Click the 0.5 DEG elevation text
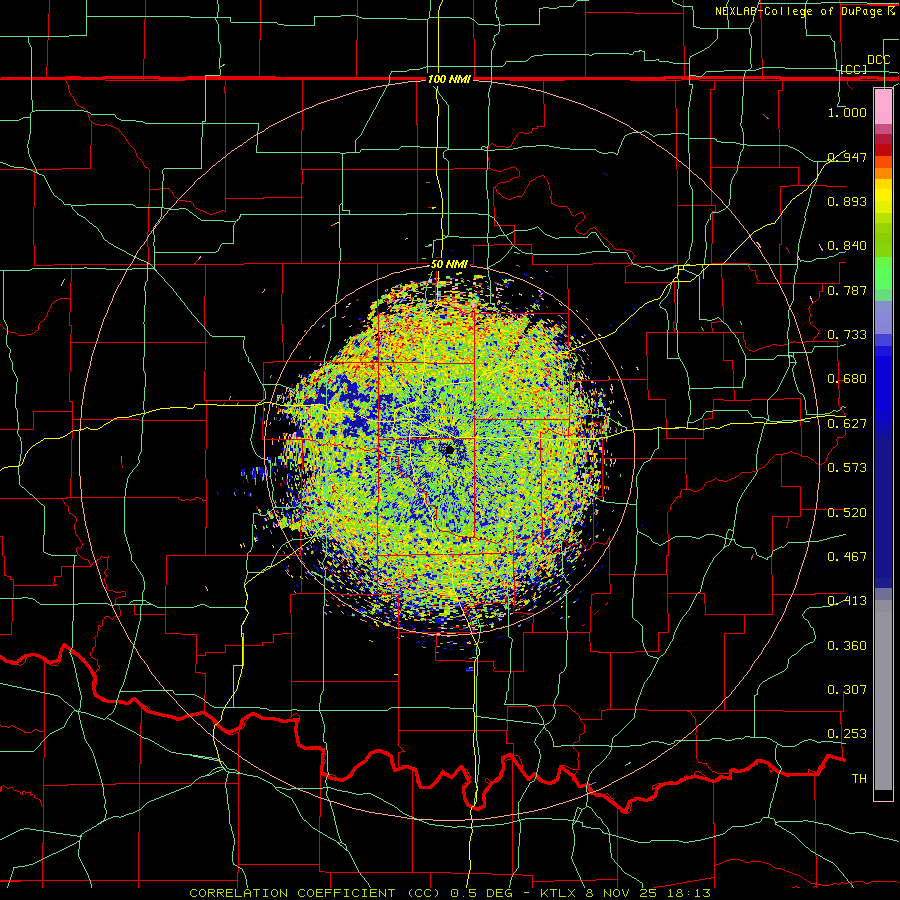The image size is (900, 900). (482, 893)
